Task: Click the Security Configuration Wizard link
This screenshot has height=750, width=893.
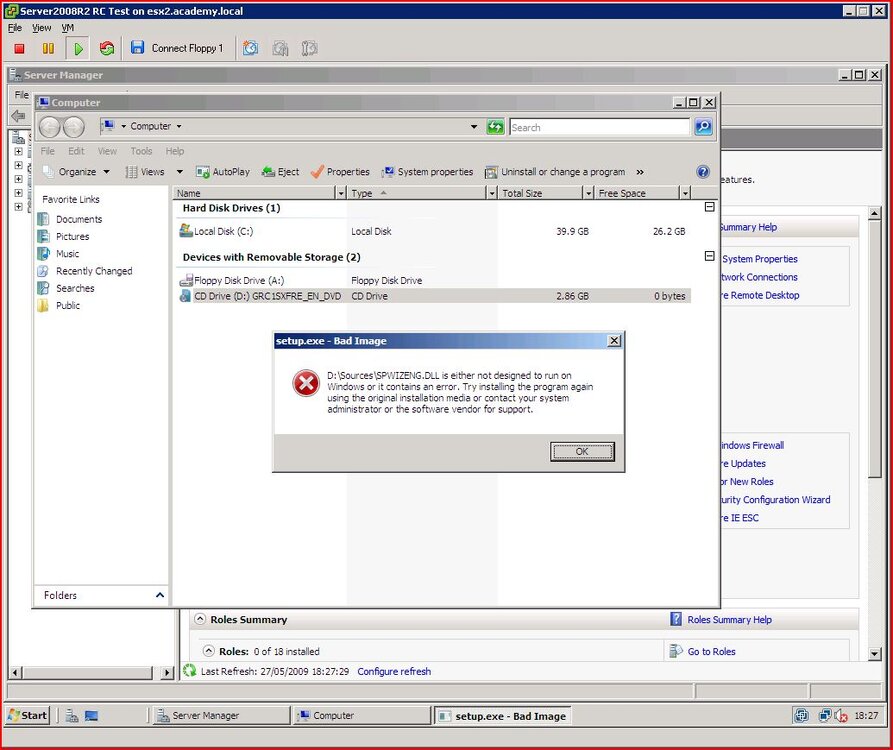Action: click(775, 500)
